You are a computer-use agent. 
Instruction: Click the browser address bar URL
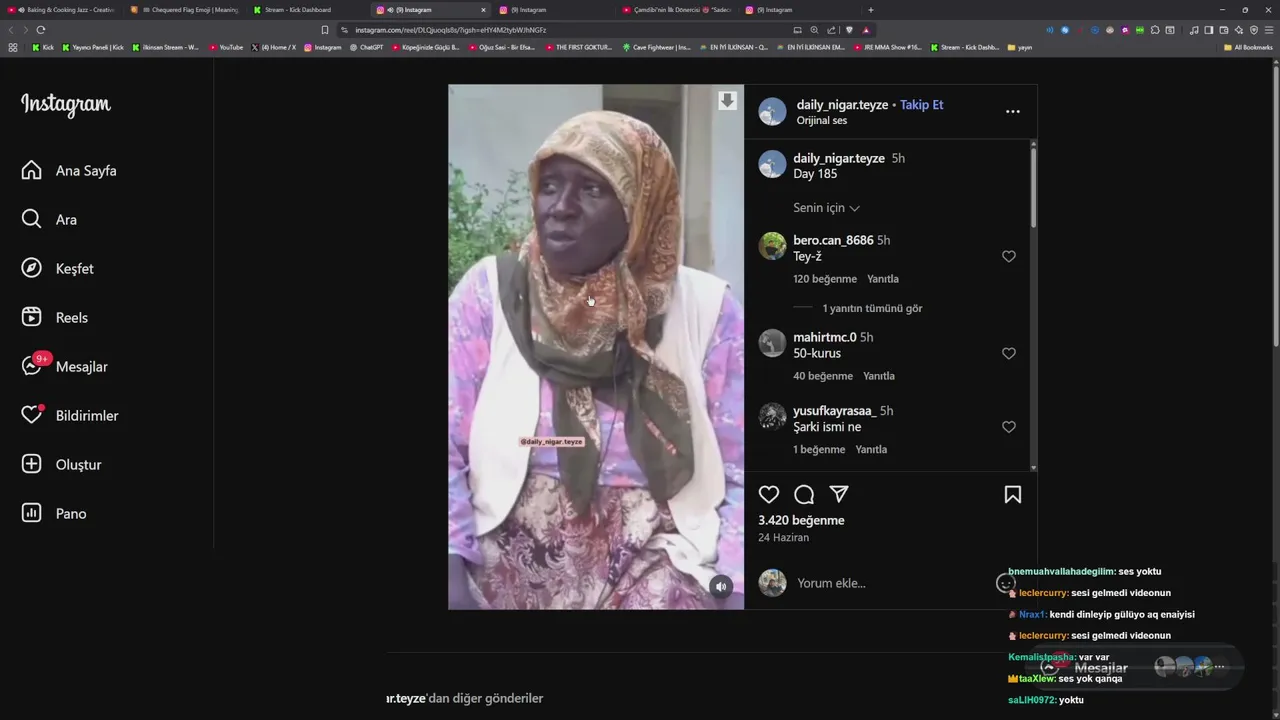click(x=451, y=30)
